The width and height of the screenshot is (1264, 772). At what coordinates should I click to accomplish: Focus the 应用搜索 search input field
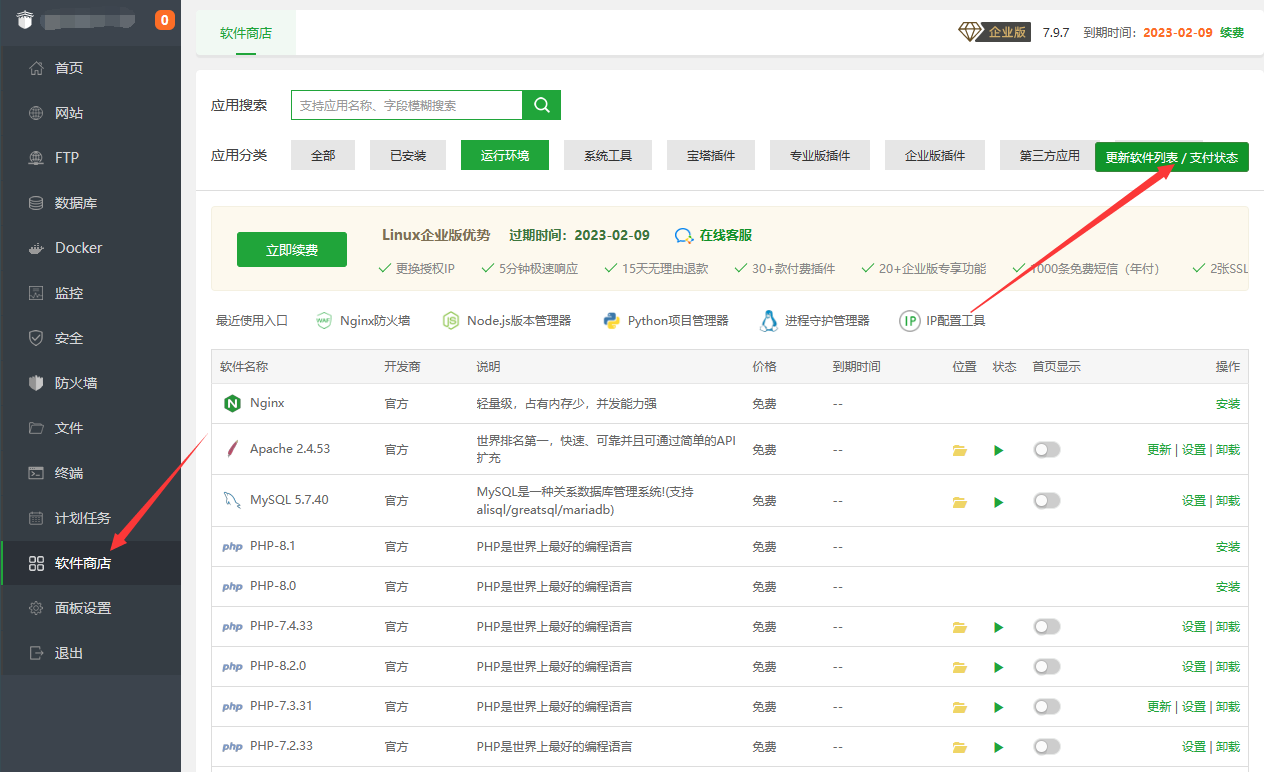click(x=407, y=105)
